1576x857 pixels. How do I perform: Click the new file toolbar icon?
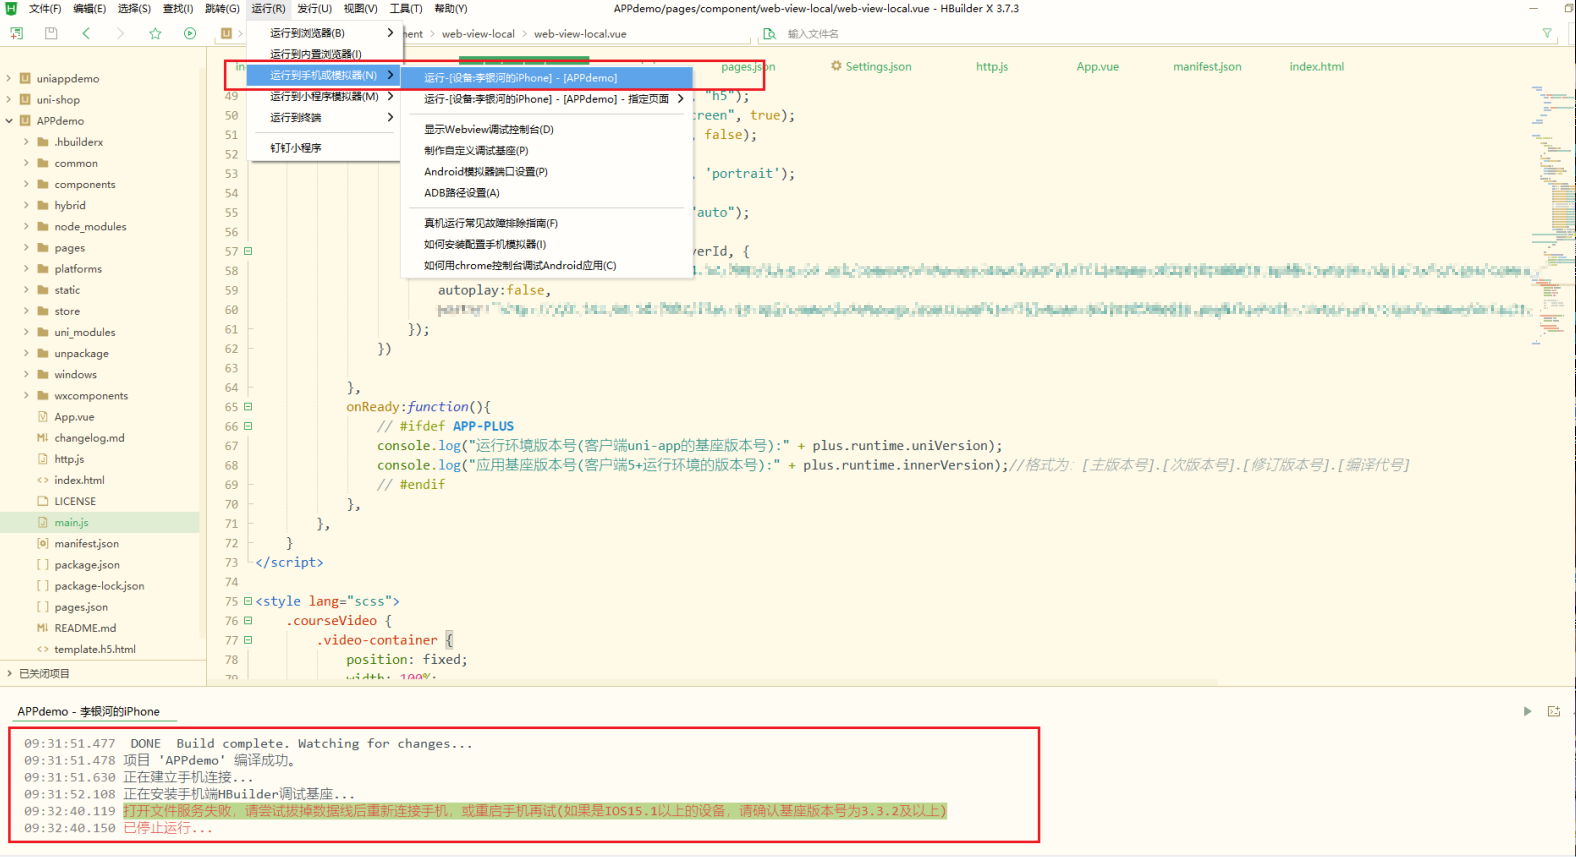click(17, 33)
